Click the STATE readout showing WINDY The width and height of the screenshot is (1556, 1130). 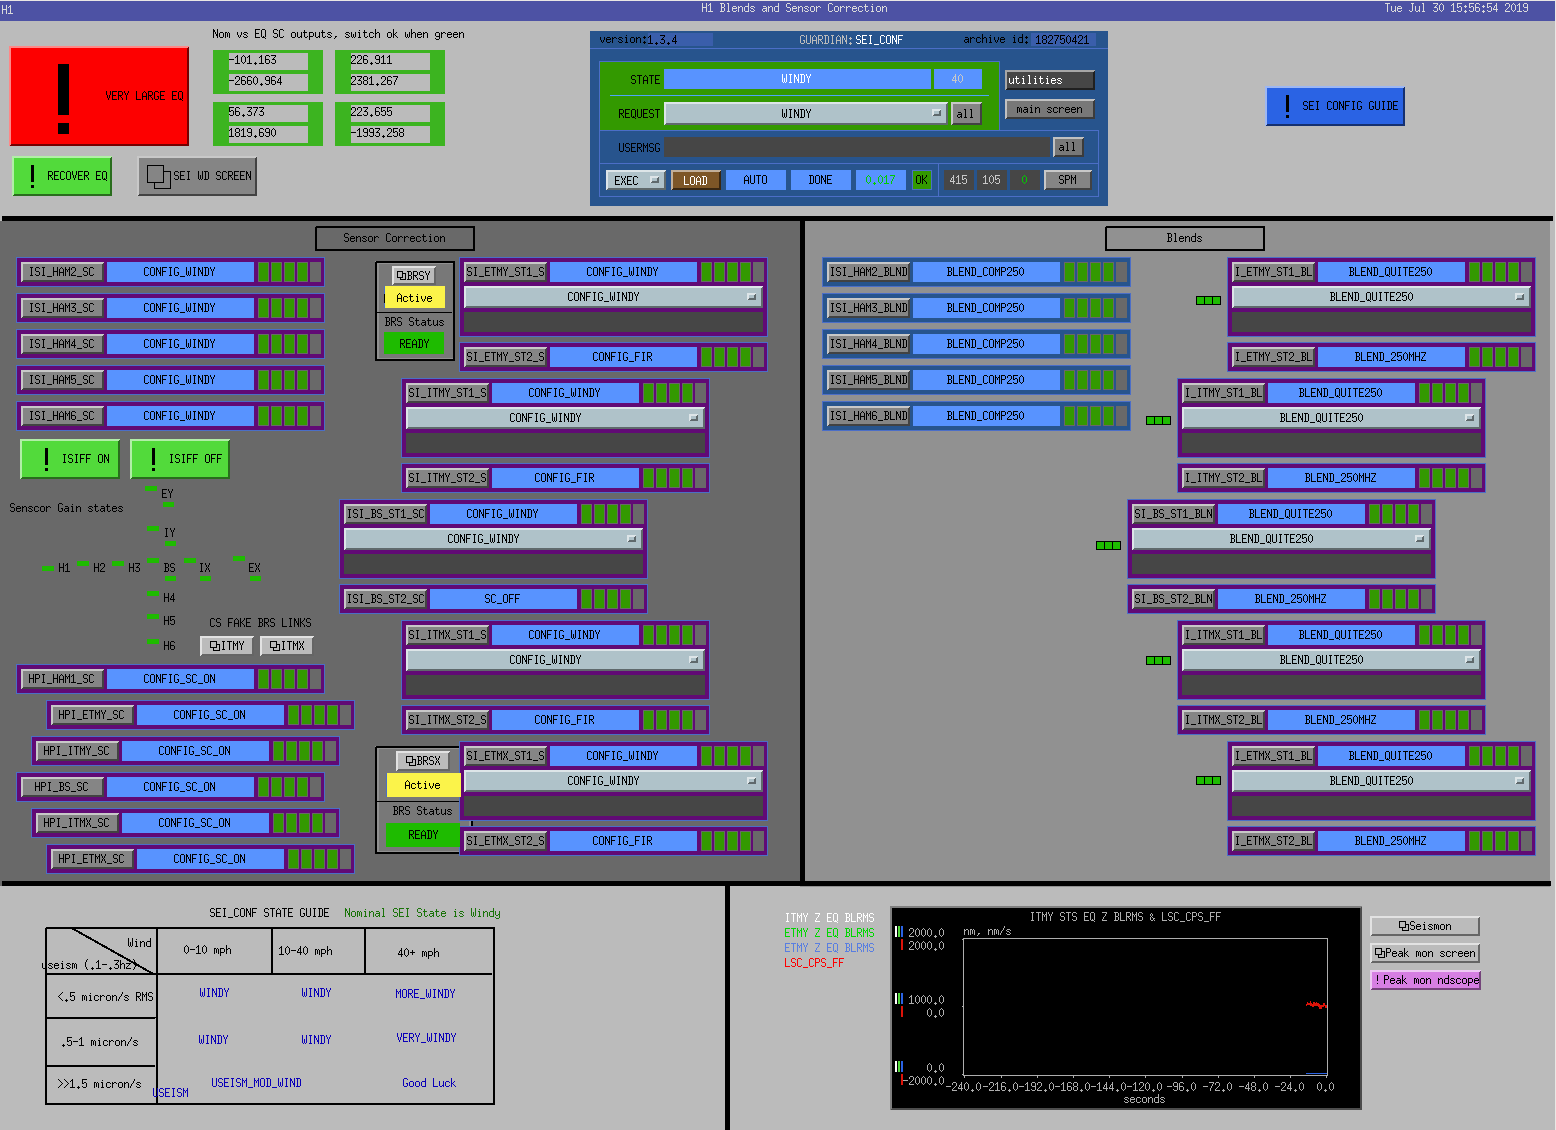797,79
